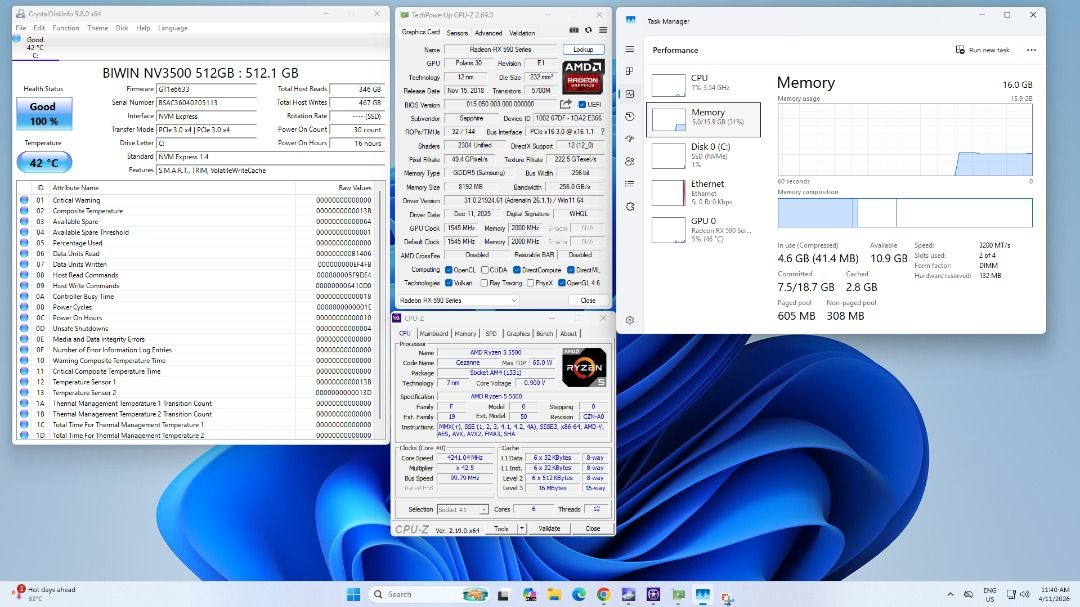Toggle PhysX checkbox in GPU-Z
This screenshot has height=607, width=1080.
[530, 283]
